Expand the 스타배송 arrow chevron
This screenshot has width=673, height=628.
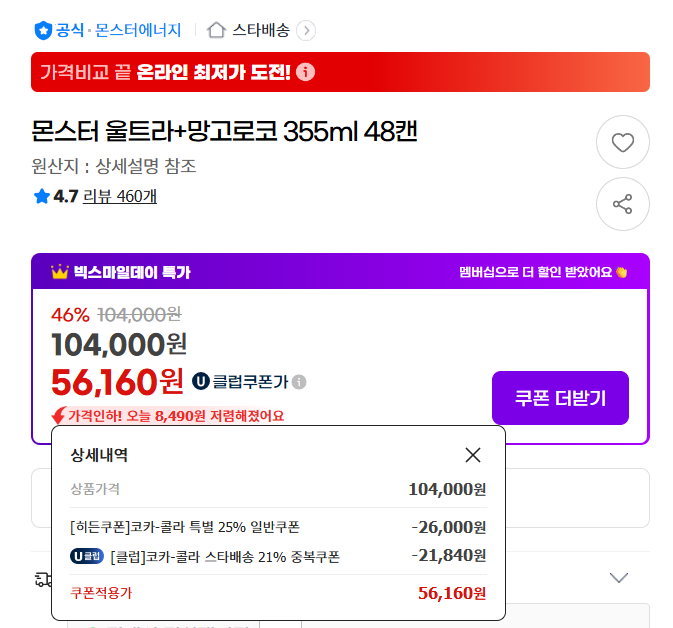(306, 31)
